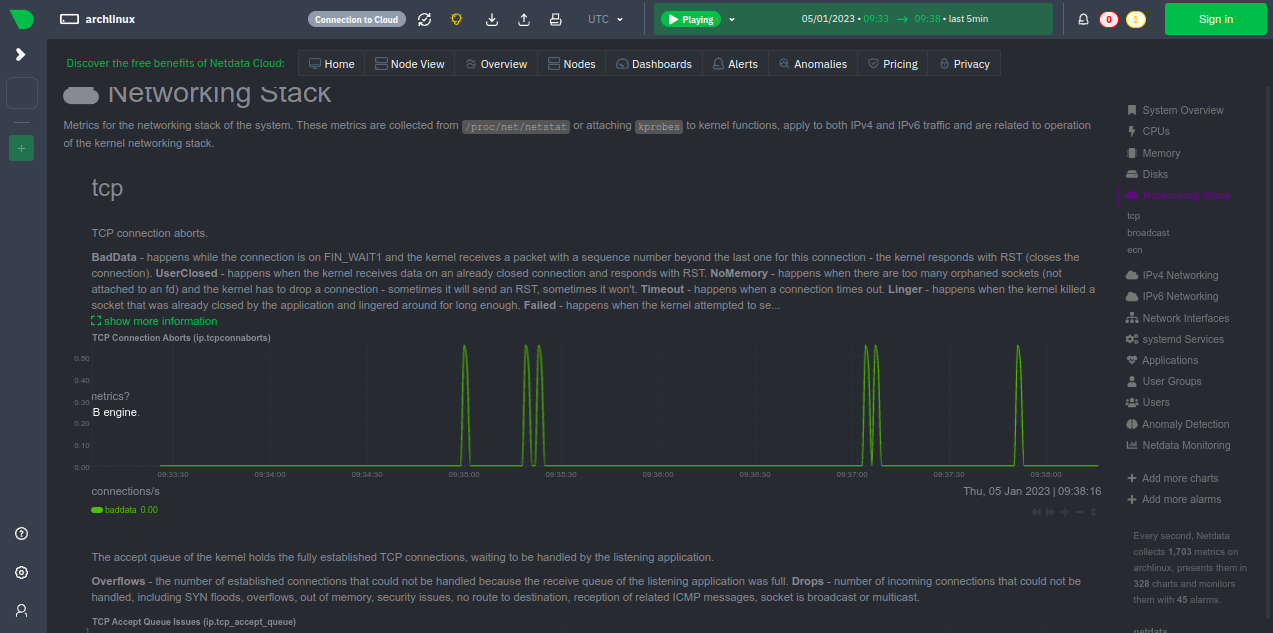Click the user profile icon in sidebar
The width and height of the screenshot is (1273, 633).
21,610
